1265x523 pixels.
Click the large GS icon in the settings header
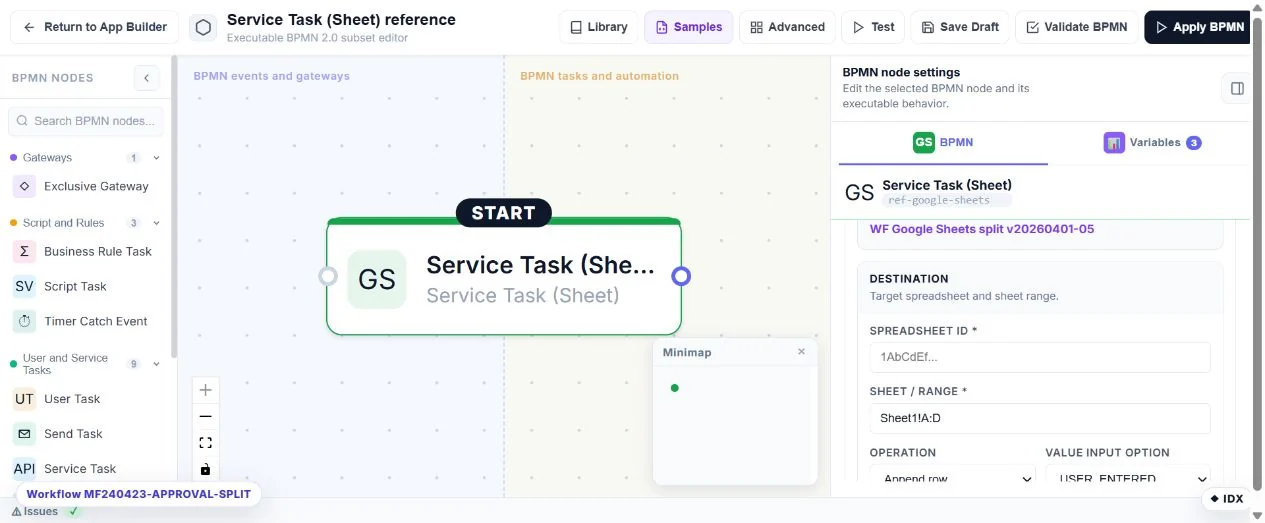click(860, 192)
